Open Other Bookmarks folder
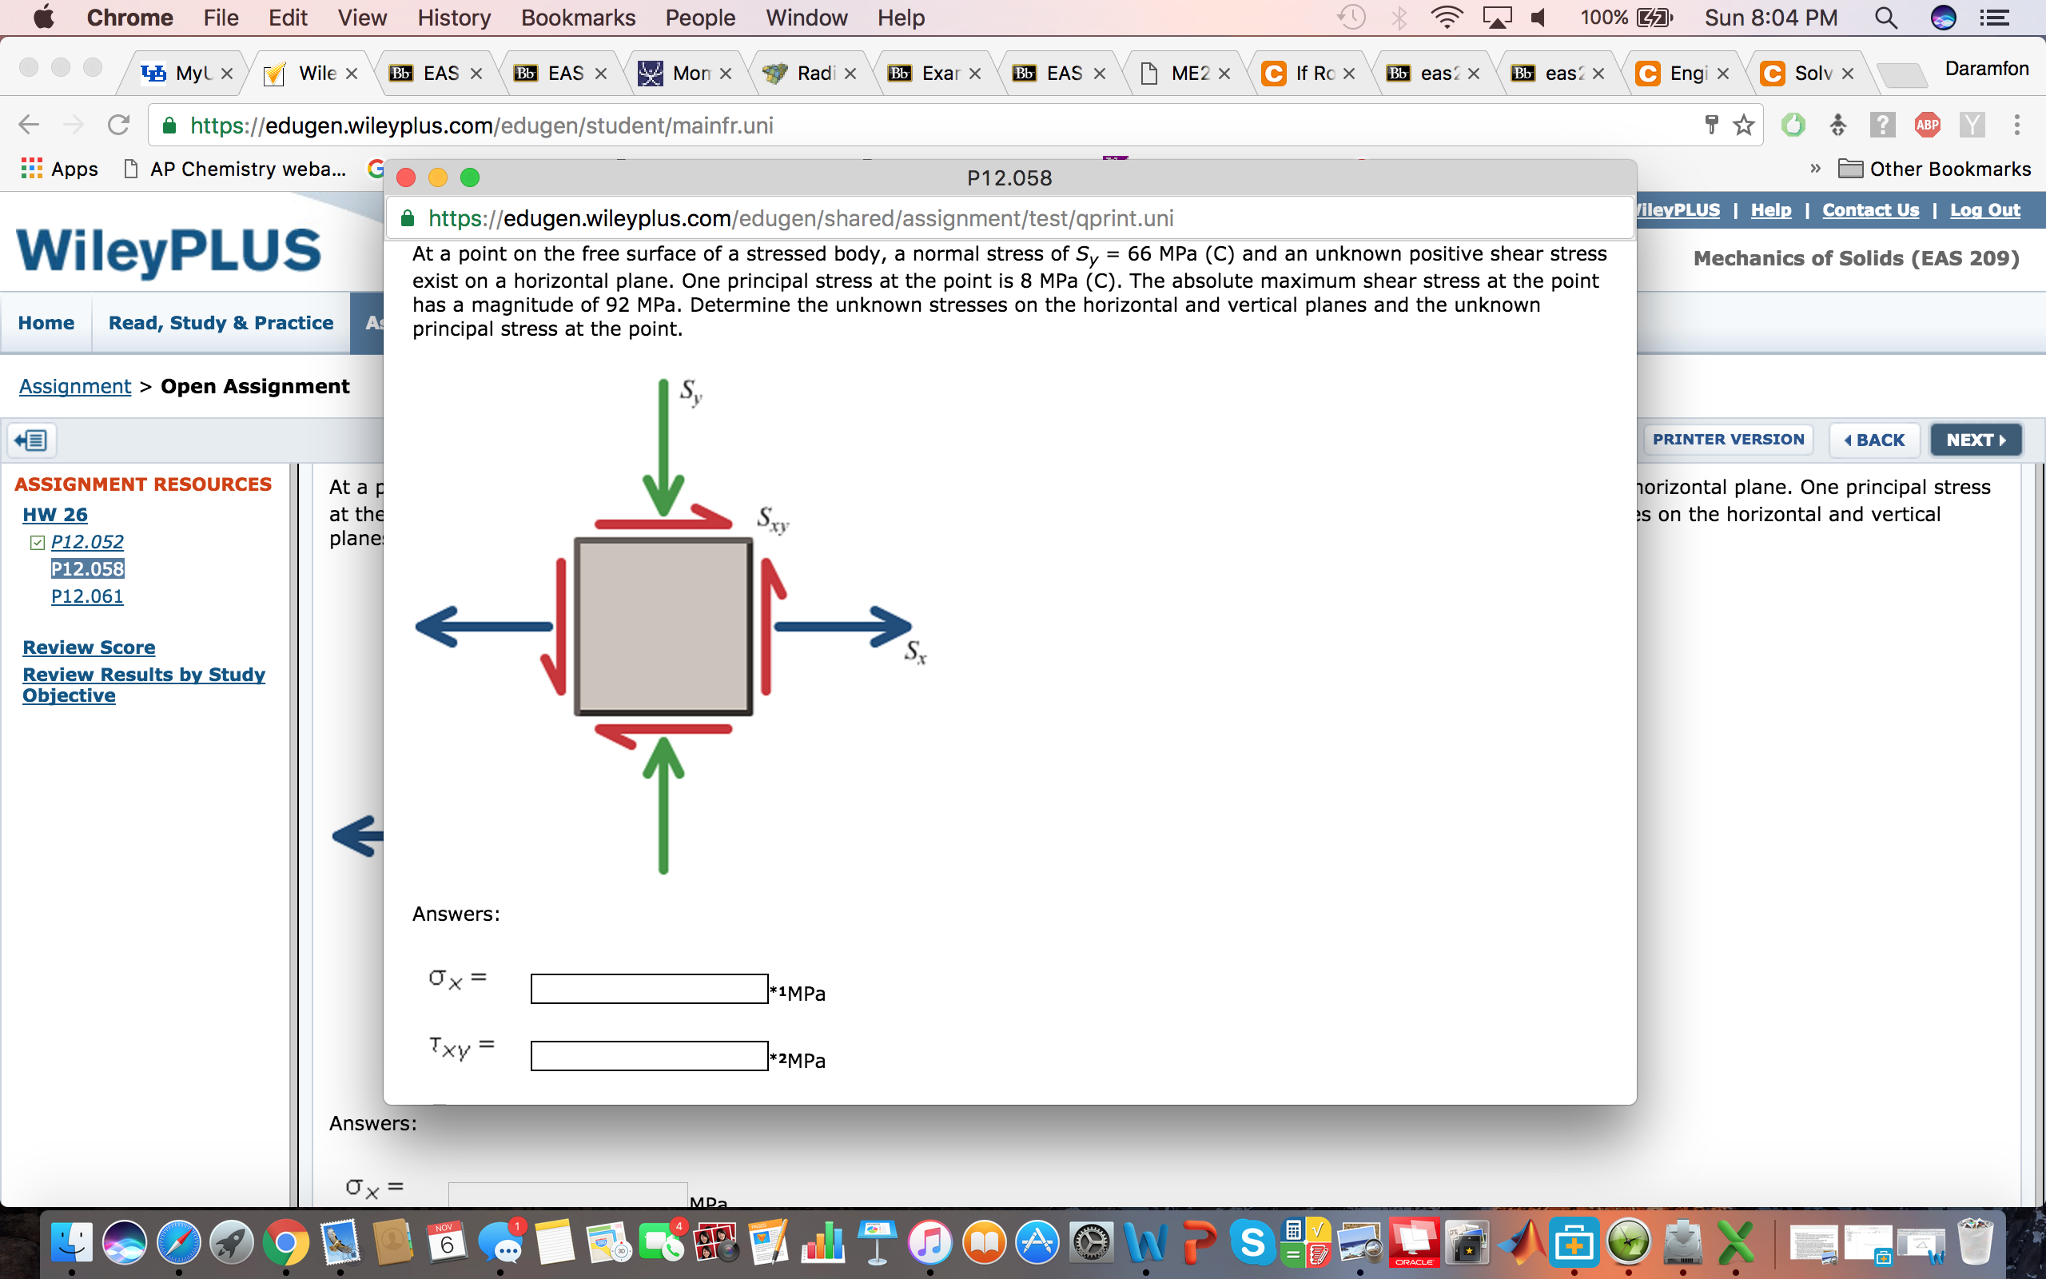2046x1279 pixels. pos(1935,168)
